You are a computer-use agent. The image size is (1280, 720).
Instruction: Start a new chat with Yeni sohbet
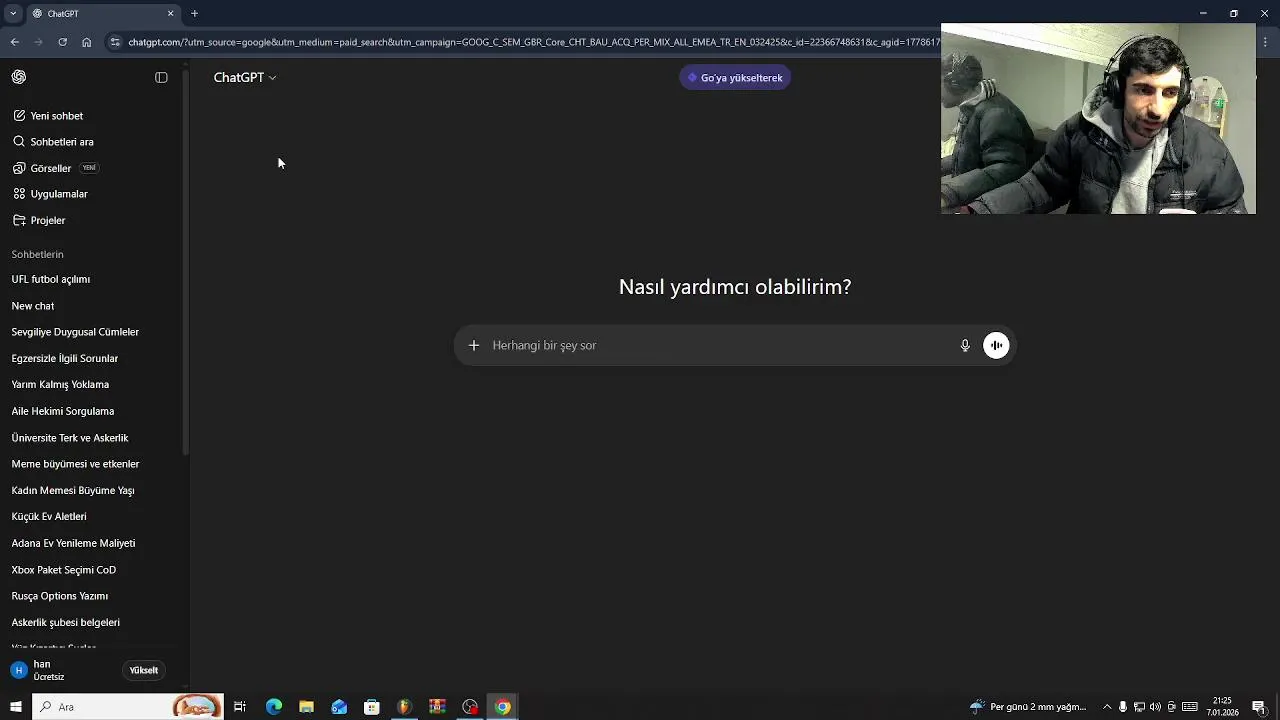[x=48, y=116]
